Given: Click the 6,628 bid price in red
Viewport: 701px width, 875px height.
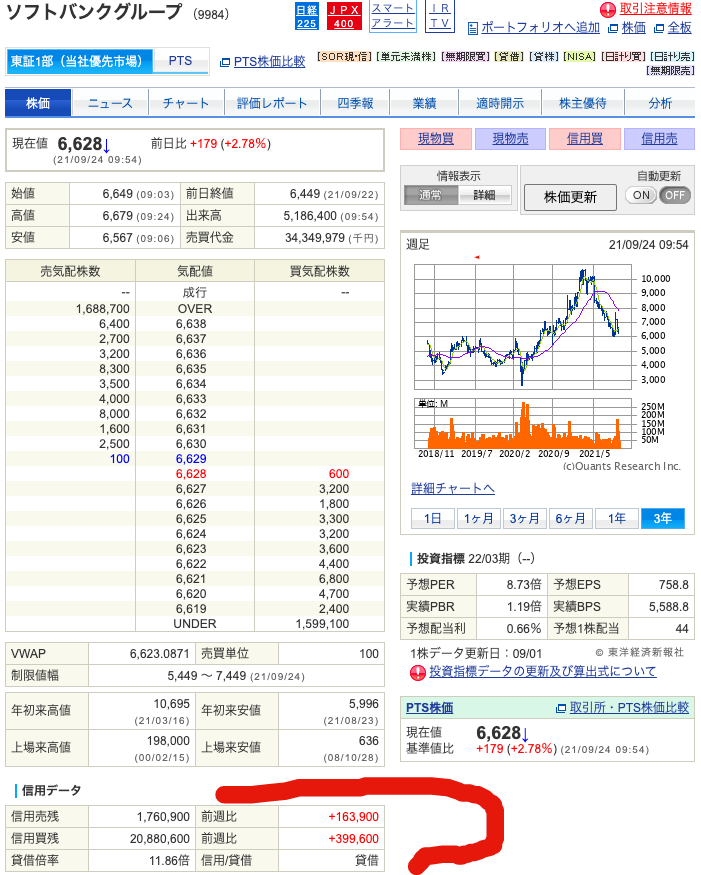Looking at the screenshot, I should 191,474.
